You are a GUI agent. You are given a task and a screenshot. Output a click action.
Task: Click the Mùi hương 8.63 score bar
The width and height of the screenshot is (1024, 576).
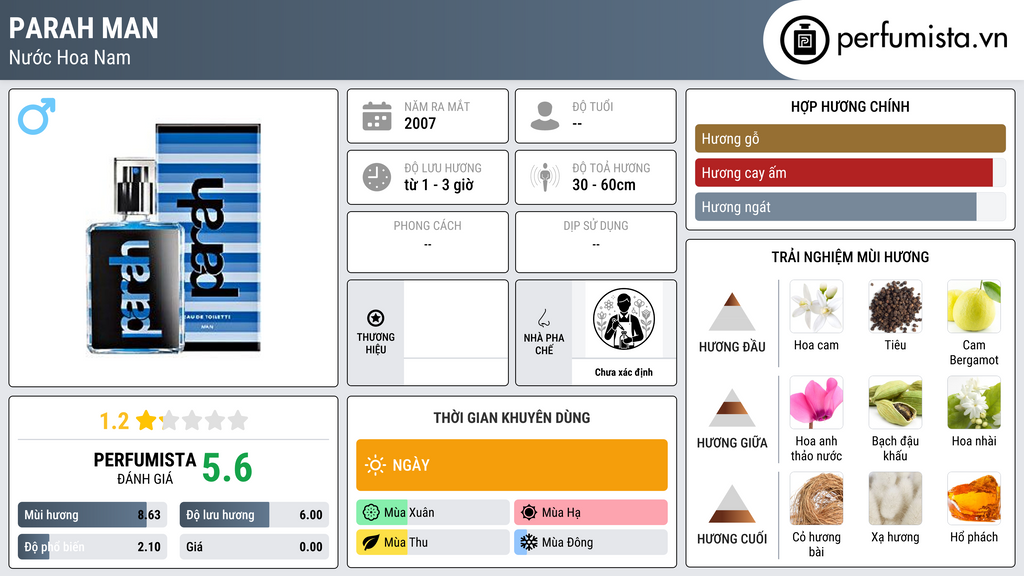coord(93,515)
